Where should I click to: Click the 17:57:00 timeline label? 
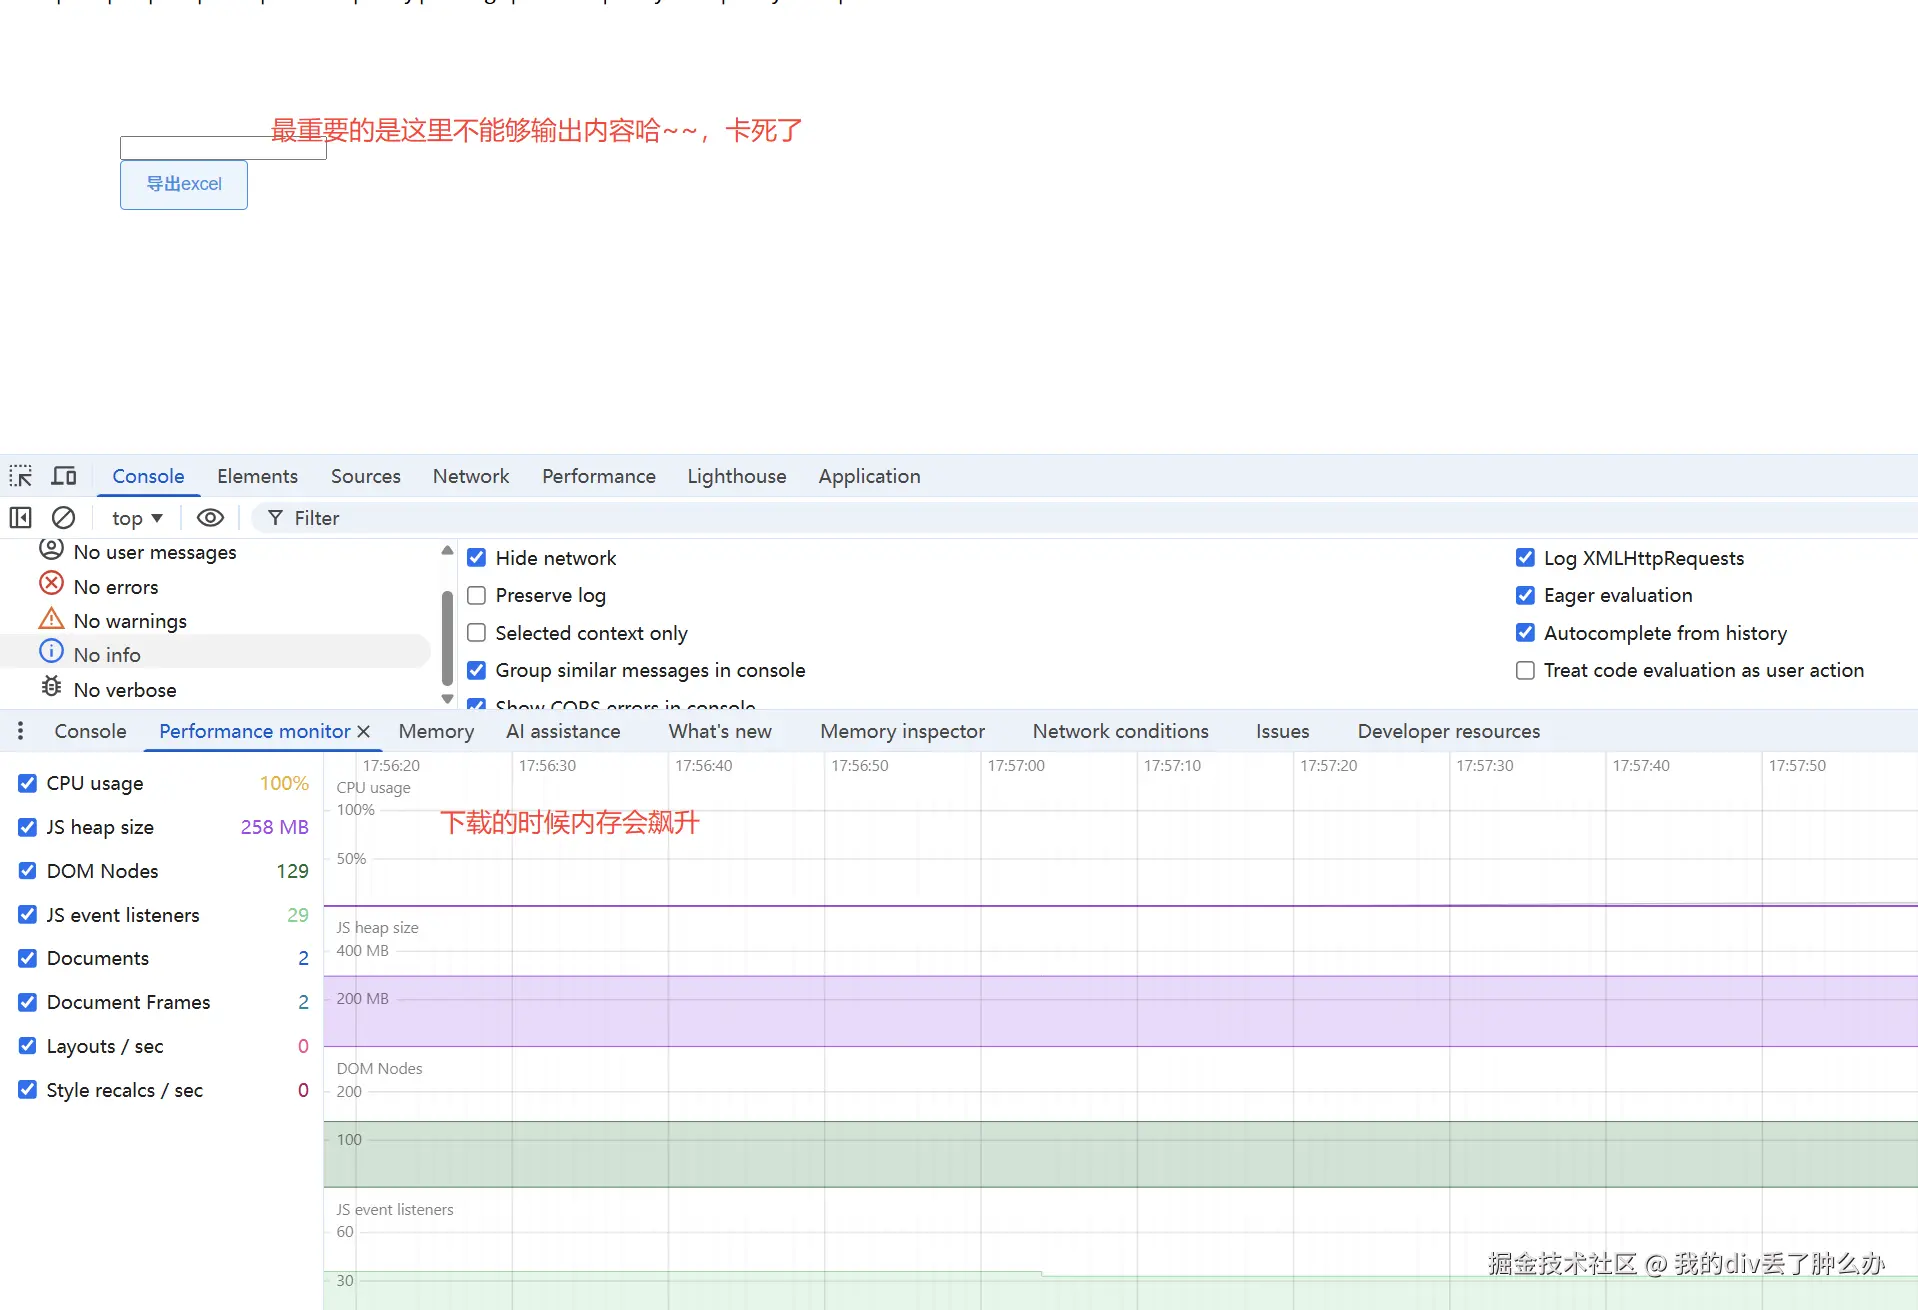tap(1016, 766)
